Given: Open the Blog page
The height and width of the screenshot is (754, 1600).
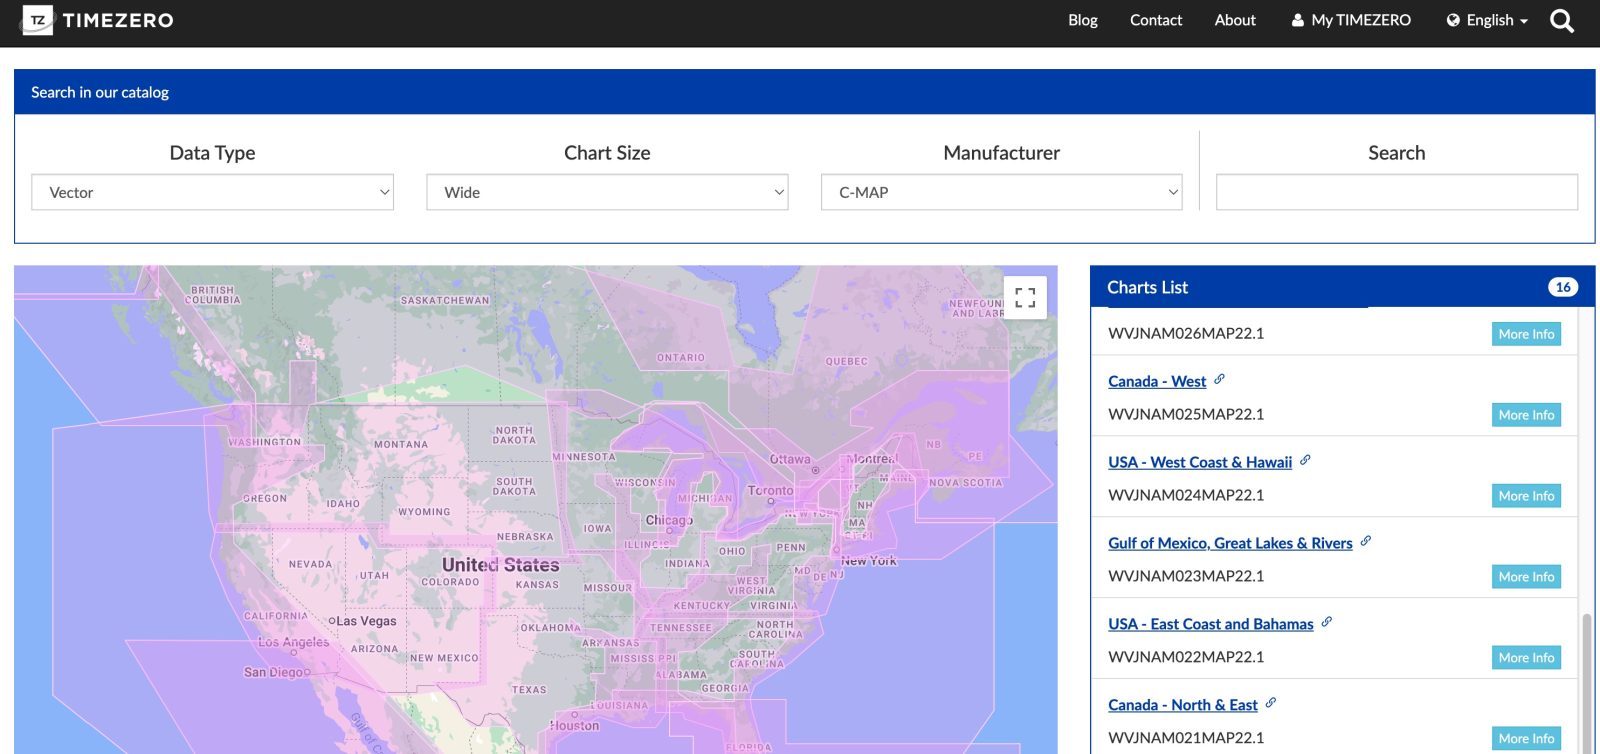Looking at the screenshot, I should click(1082, 20).
